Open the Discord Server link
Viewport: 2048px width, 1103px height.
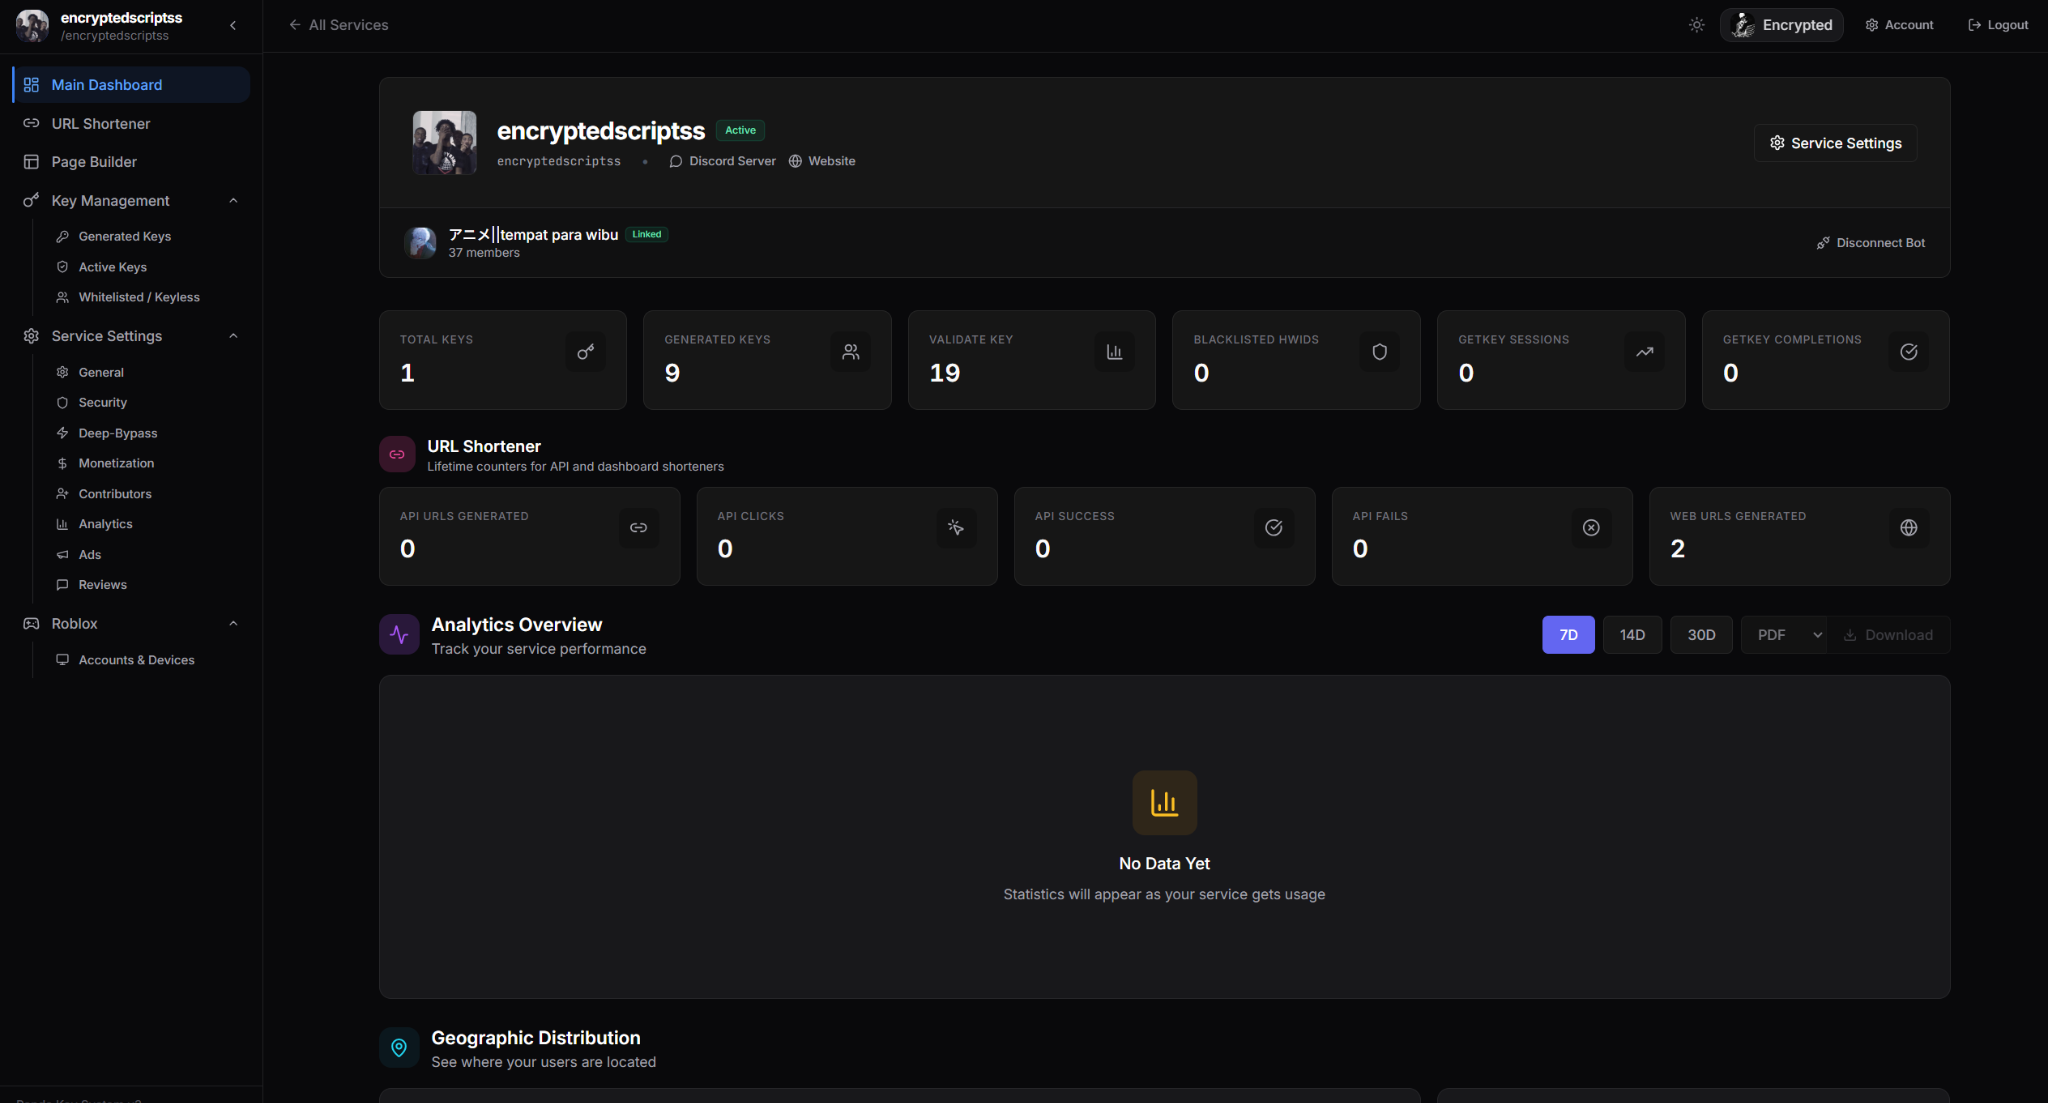722,161
